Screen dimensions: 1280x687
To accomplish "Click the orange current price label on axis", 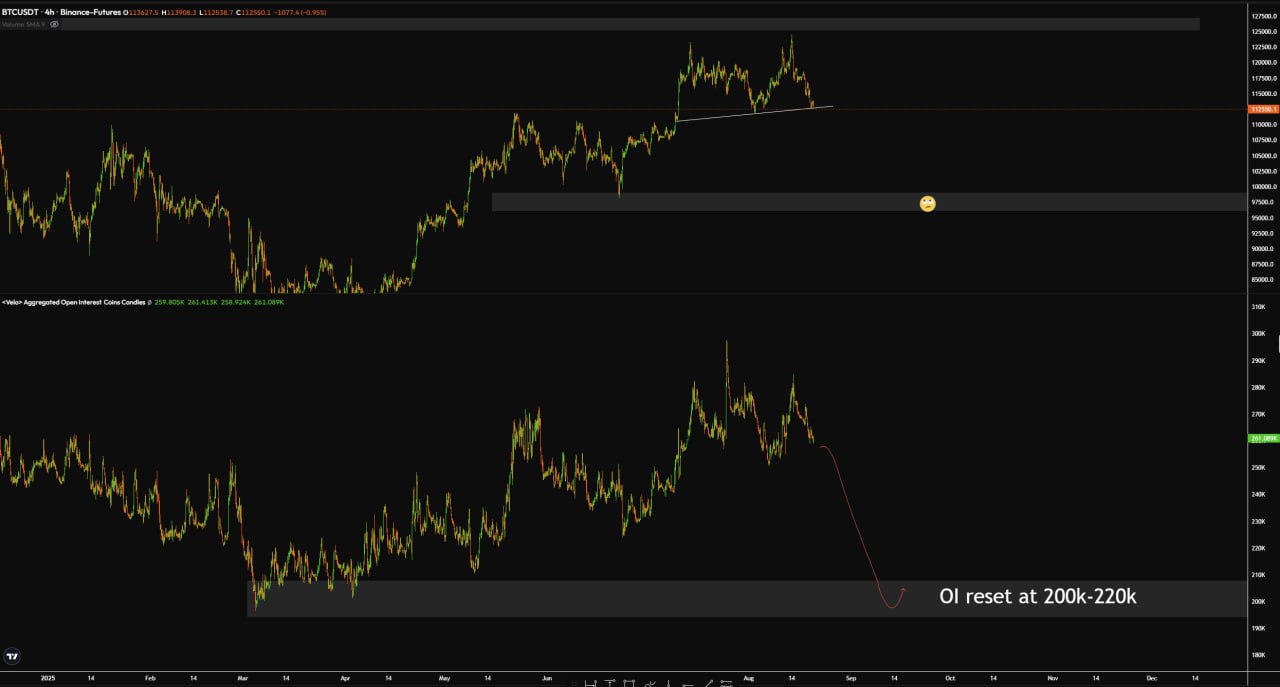I will coord(1262,109).
